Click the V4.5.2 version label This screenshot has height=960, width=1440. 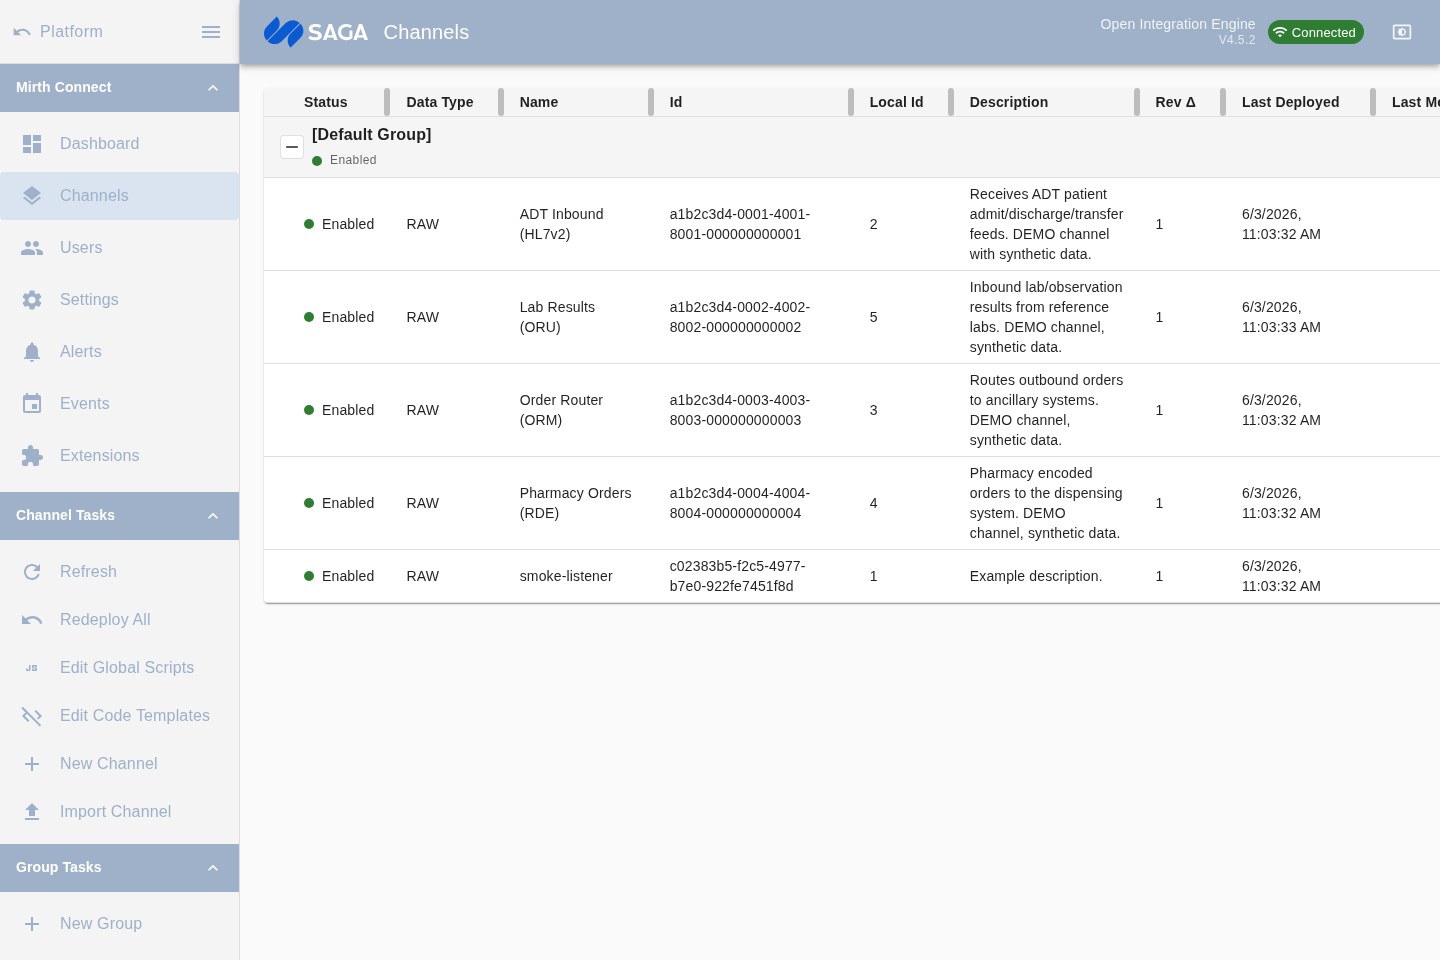pos(1237,40)
